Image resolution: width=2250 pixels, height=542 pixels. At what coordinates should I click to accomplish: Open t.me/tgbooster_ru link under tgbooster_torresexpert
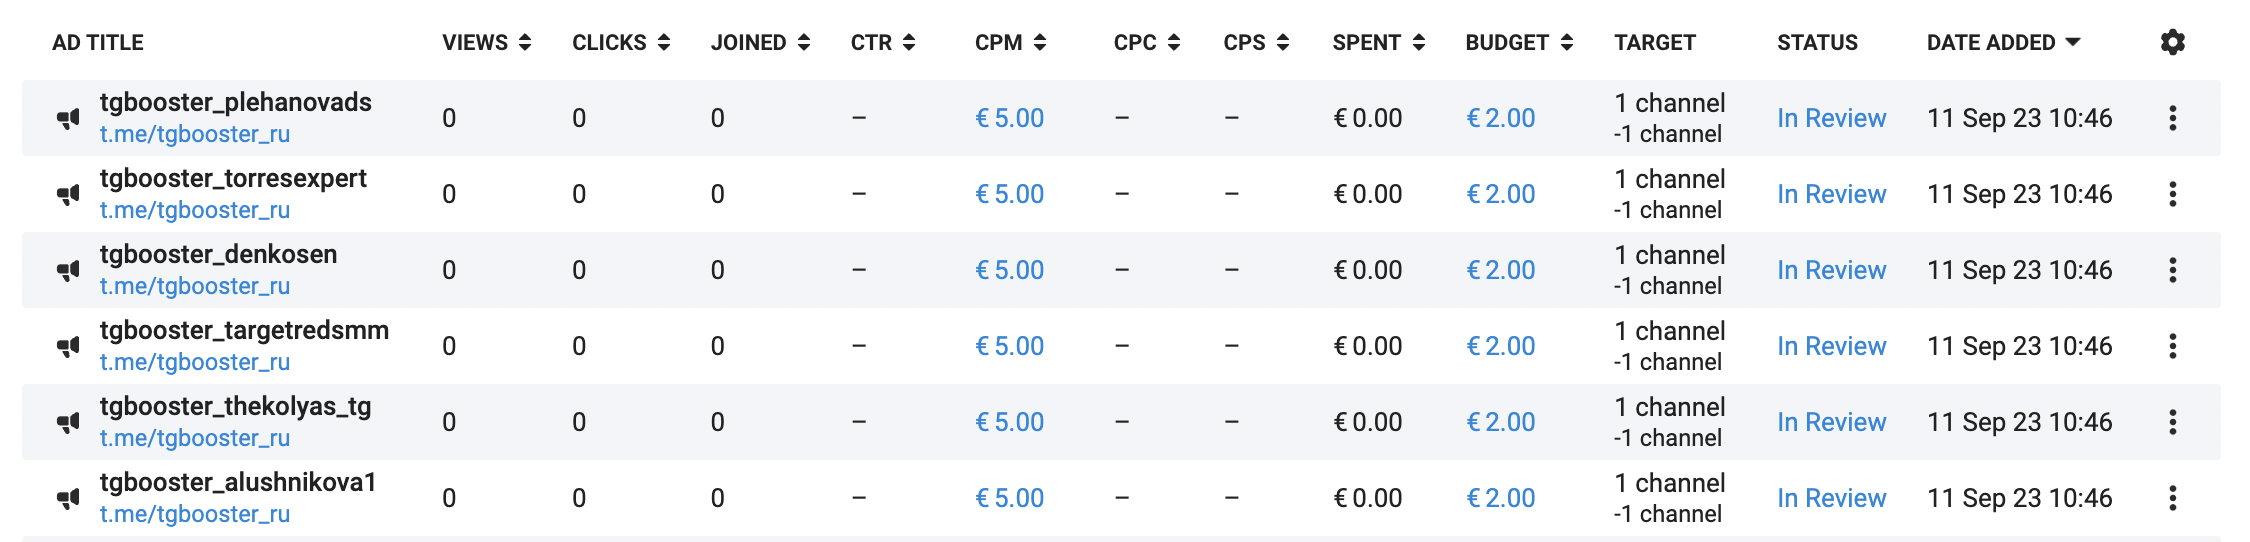click(195, 210)
